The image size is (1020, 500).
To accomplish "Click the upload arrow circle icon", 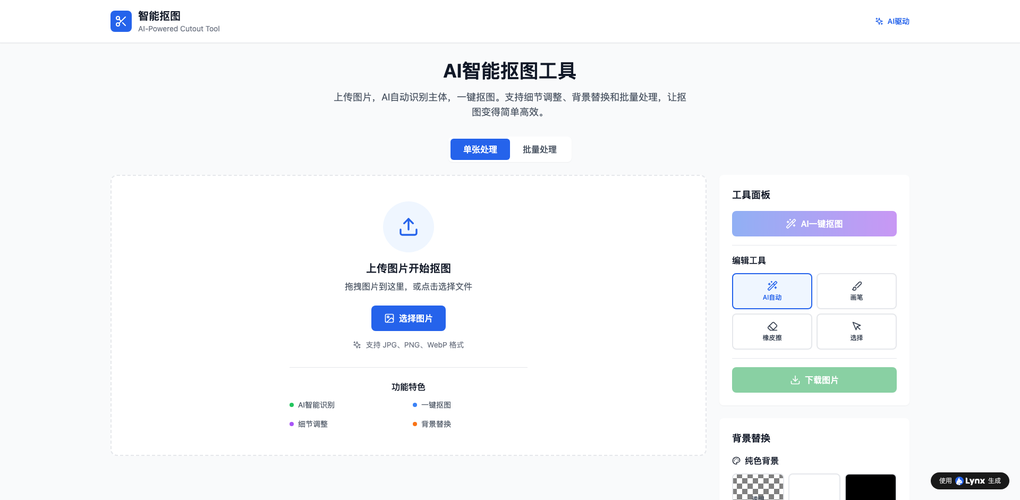I will coord(409,227).
